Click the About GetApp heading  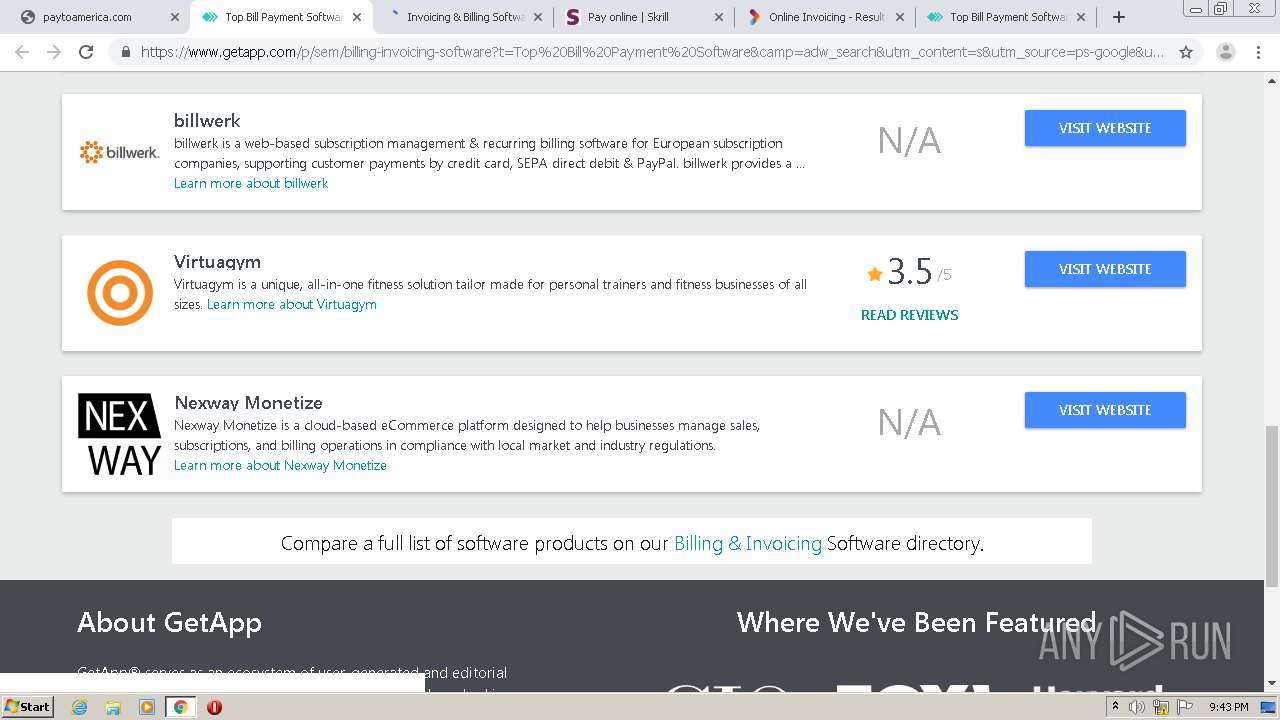pyautogui.click(x=169, y=622)
